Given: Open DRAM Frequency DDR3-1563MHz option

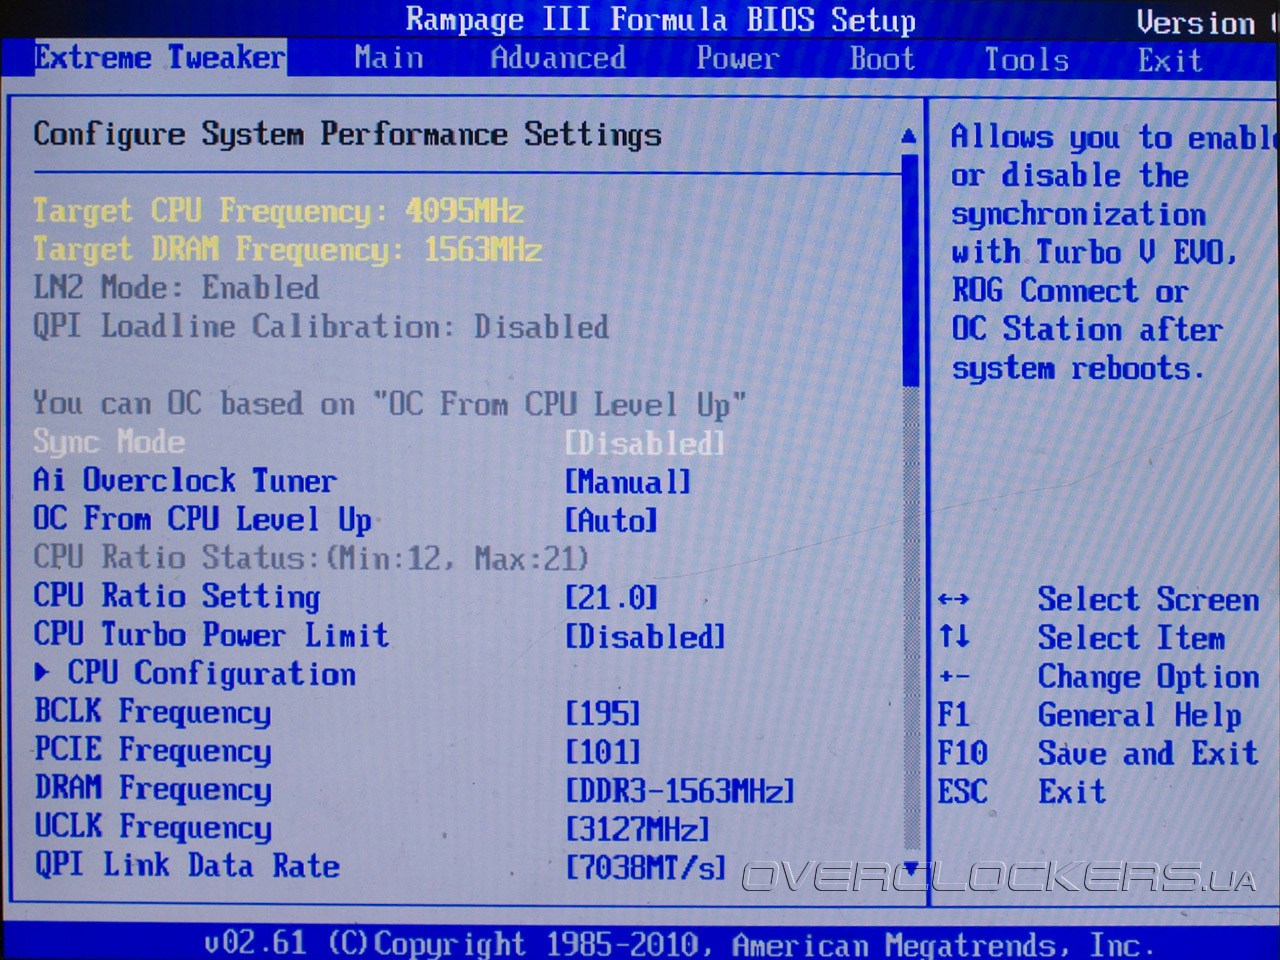Looking at the screenshot, I should pos(680,791).
